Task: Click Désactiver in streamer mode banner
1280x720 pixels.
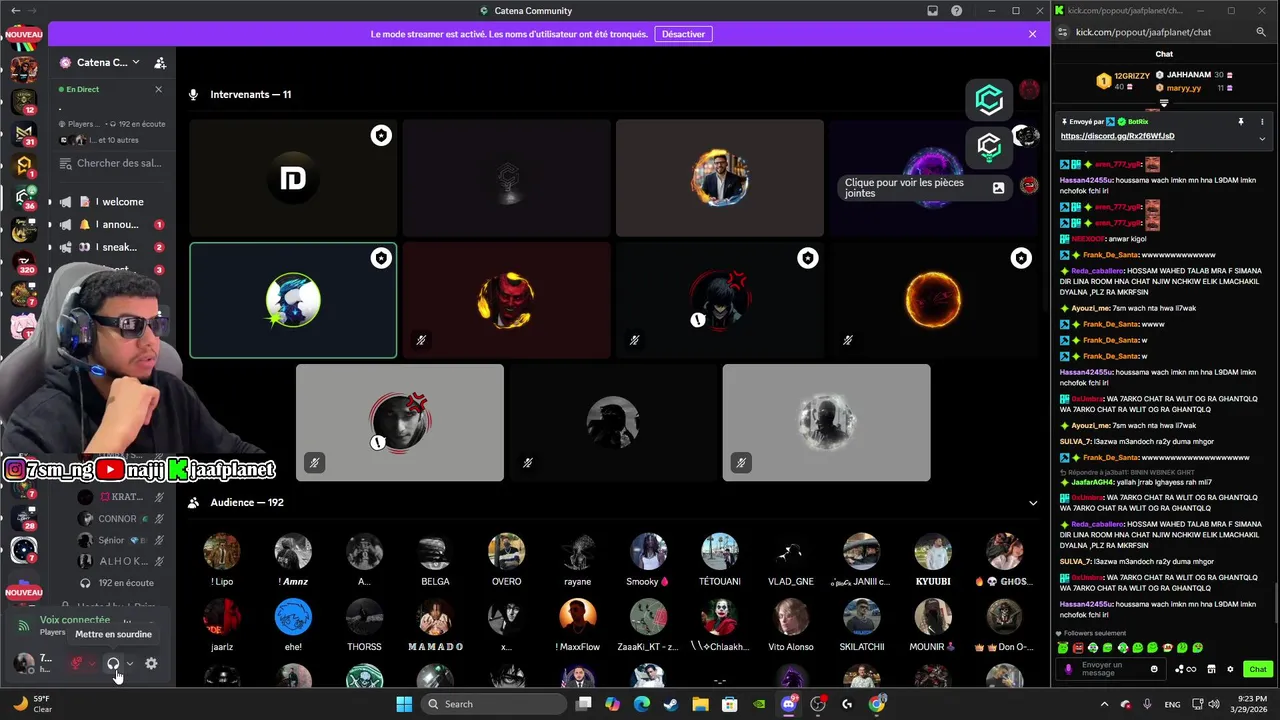Action: pos(684,34)
